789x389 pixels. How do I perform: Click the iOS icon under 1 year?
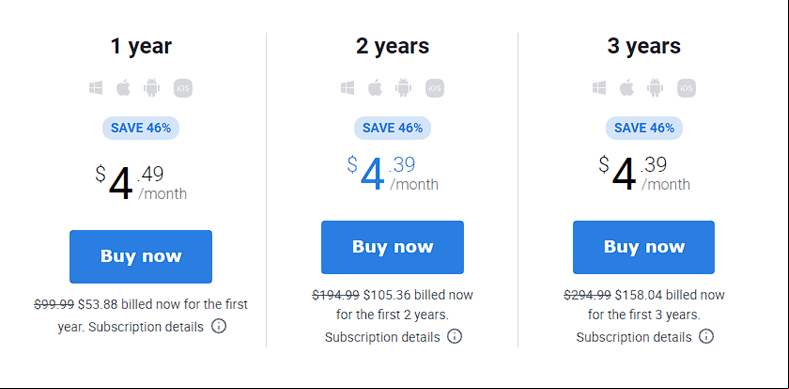[x=183, y=88]
